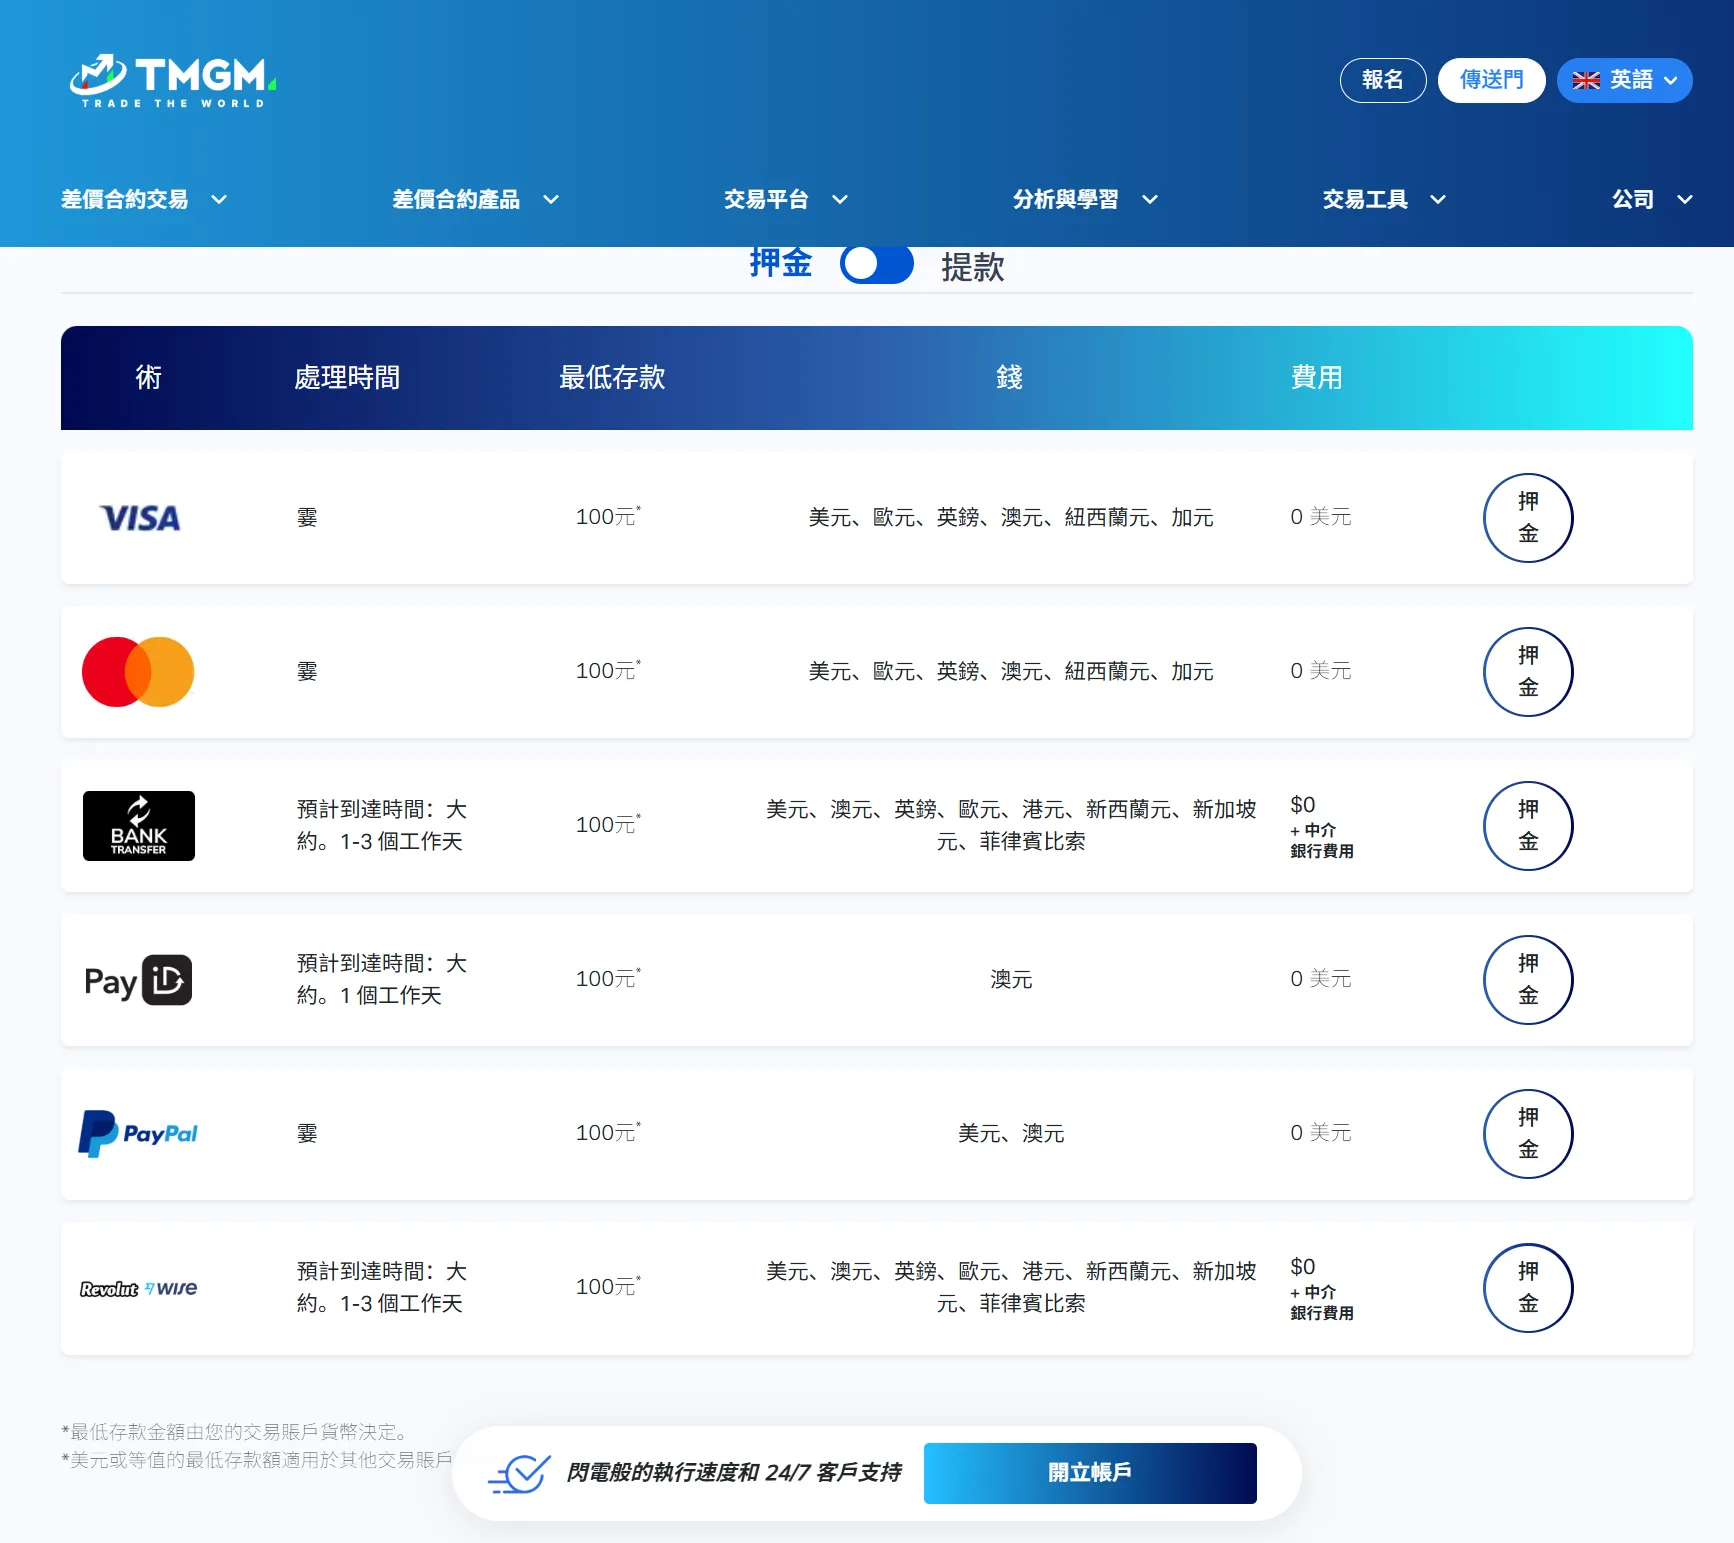
Task: Open the 交易平台 nav item
Action: click(766, 200)
